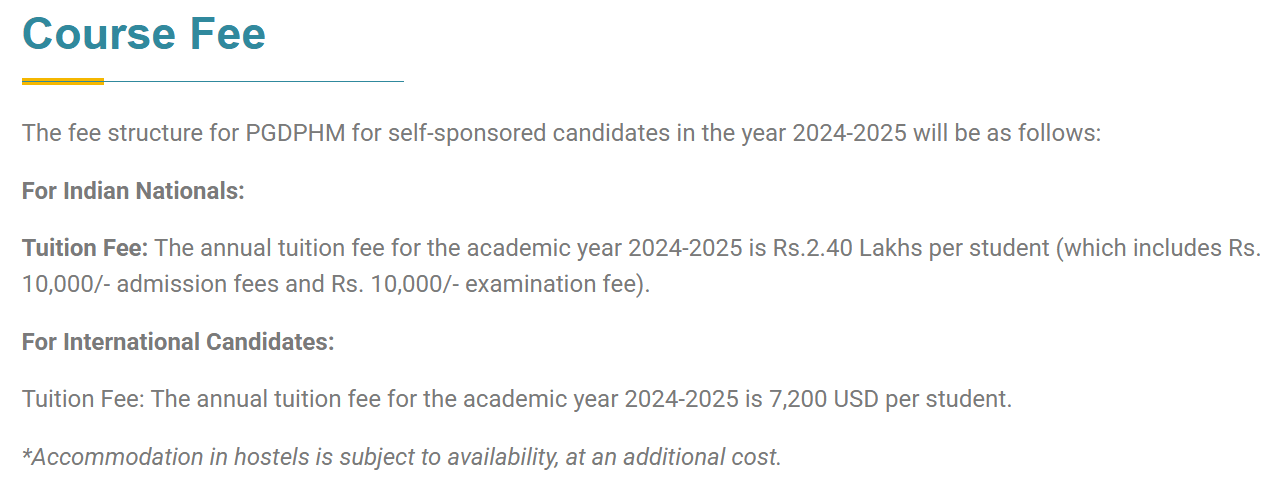The height and width of the screenshot is (493, 1280).
Task: Click the "Course Fee" heading
Action: click(x=144, y=34)
